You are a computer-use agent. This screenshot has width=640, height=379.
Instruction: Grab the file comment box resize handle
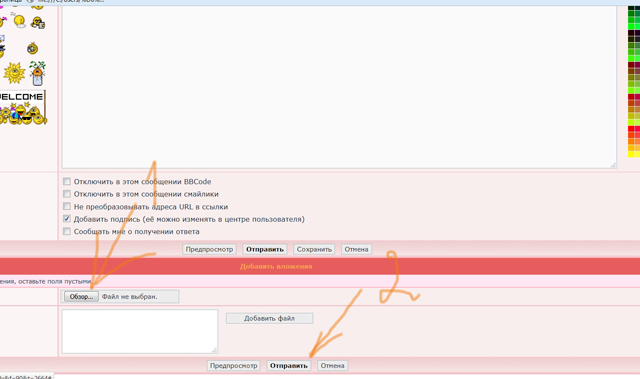214,350
